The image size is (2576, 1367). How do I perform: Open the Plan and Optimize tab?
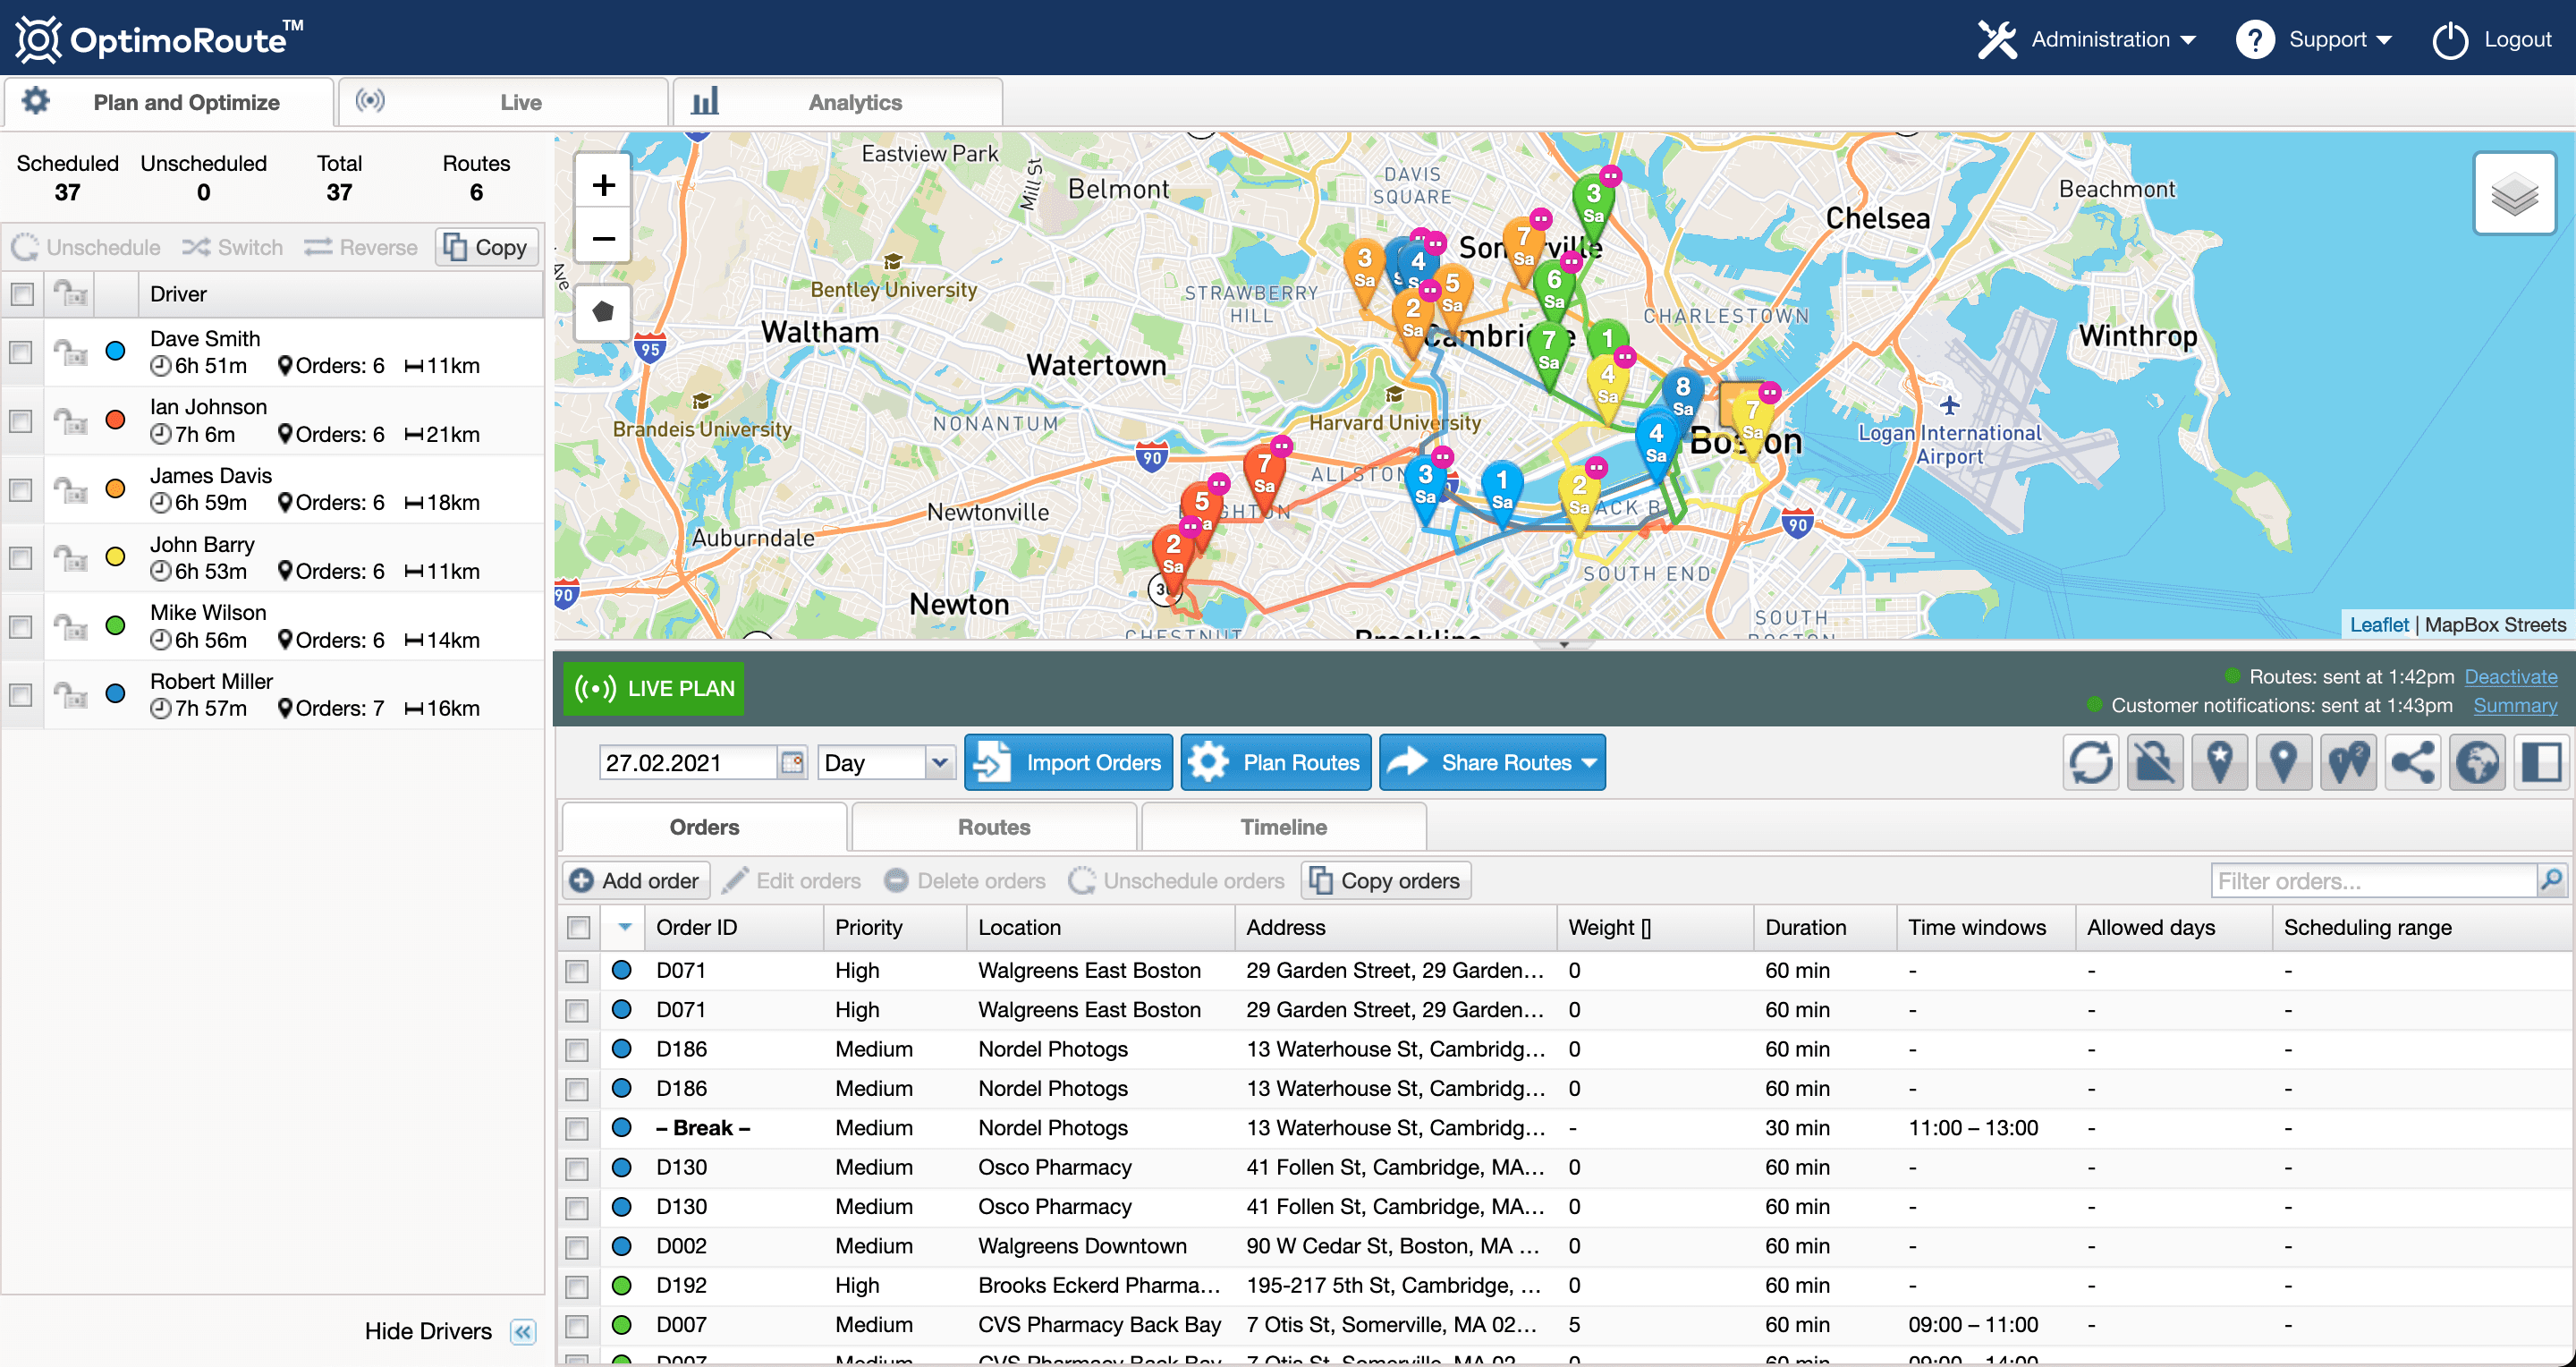click(168, 102)
